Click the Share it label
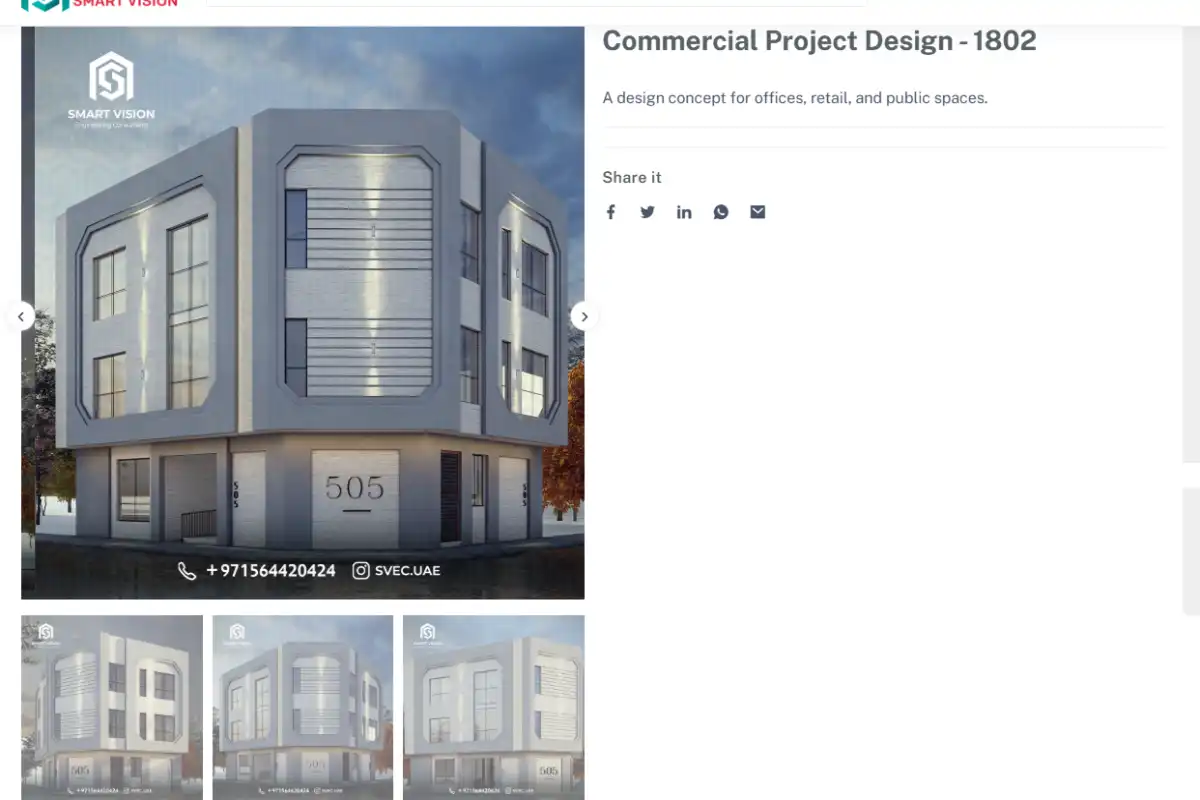The width and height of the screenshot is (1200, 800). click(x=632, y=177)
